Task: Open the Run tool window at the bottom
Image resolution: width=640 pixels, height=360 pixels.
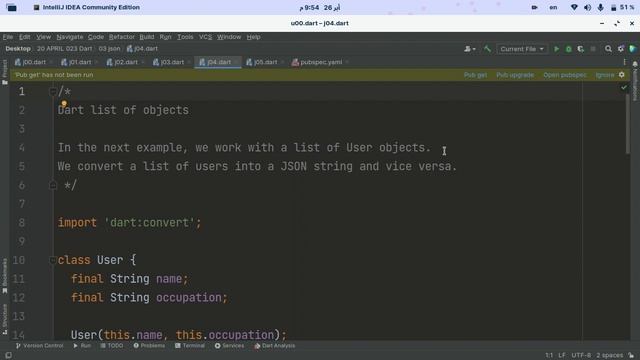Action: 82,346
